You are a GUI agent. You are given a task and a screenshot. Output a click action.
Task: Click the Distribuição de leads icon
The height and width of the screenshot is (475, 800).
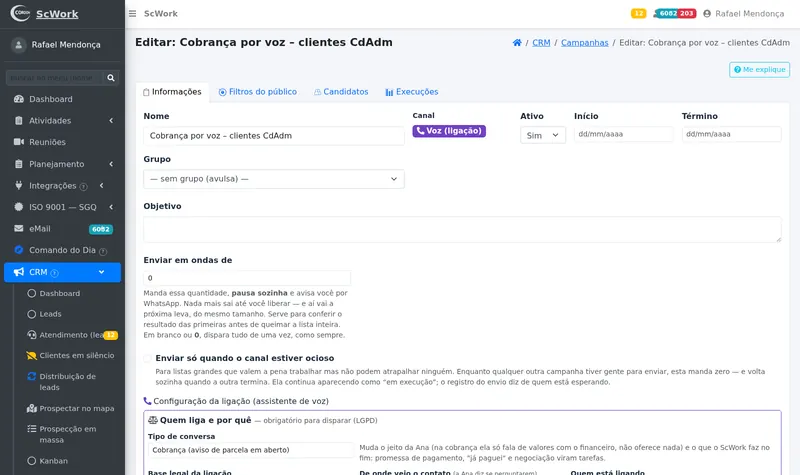(x=32, y=376)
